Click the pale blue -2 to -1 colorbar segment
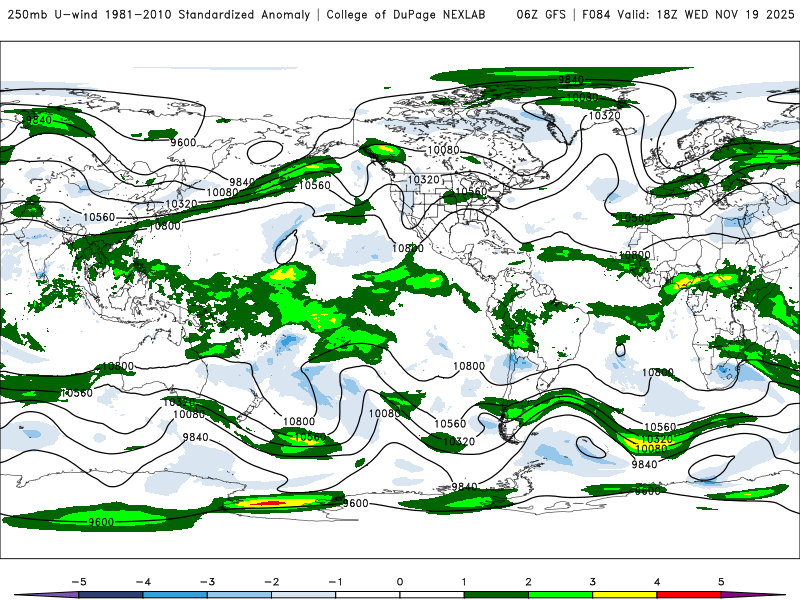The image size is (800, 600). tap(304, 595)
